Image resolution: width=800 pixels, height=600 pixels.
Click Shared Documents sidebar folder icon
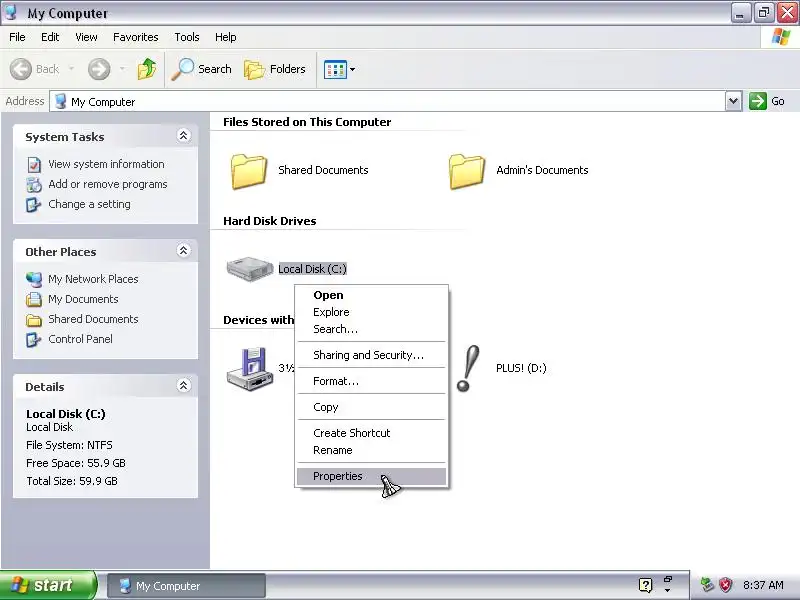34,319
